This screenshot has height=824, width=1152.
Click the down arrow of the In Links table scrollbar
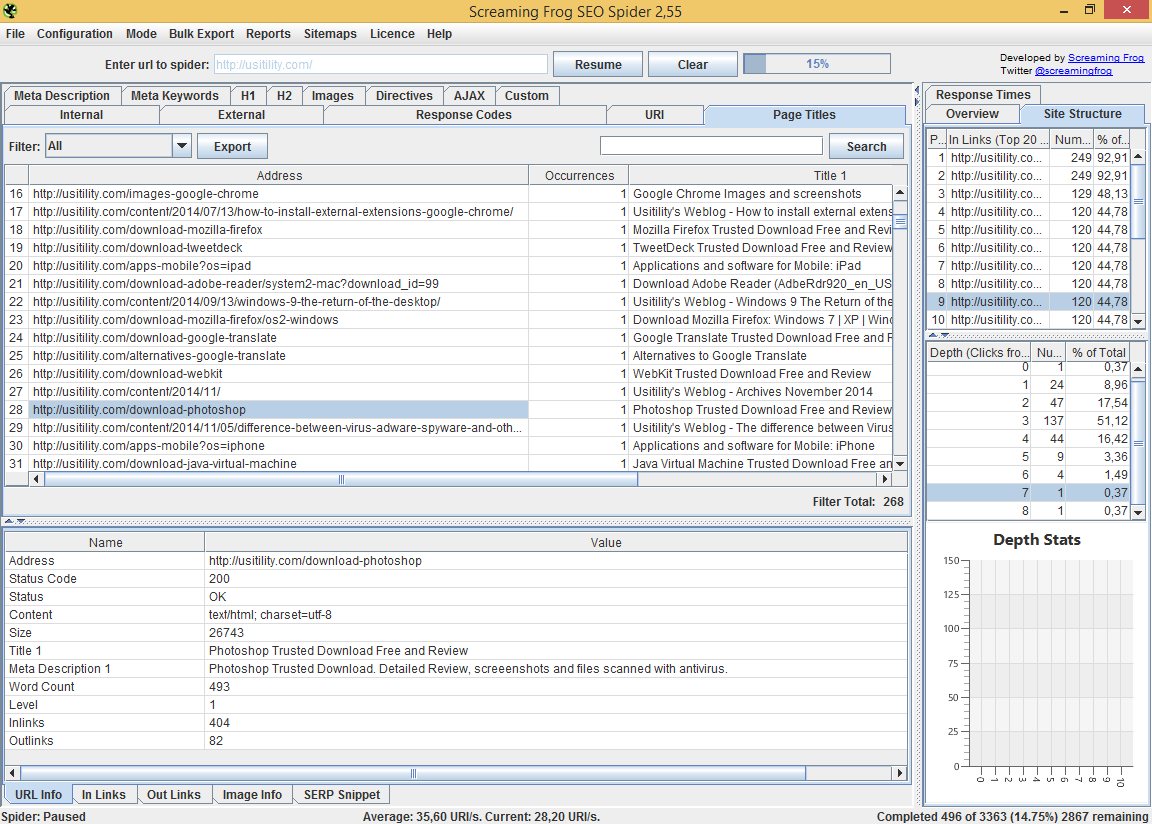1138,321
